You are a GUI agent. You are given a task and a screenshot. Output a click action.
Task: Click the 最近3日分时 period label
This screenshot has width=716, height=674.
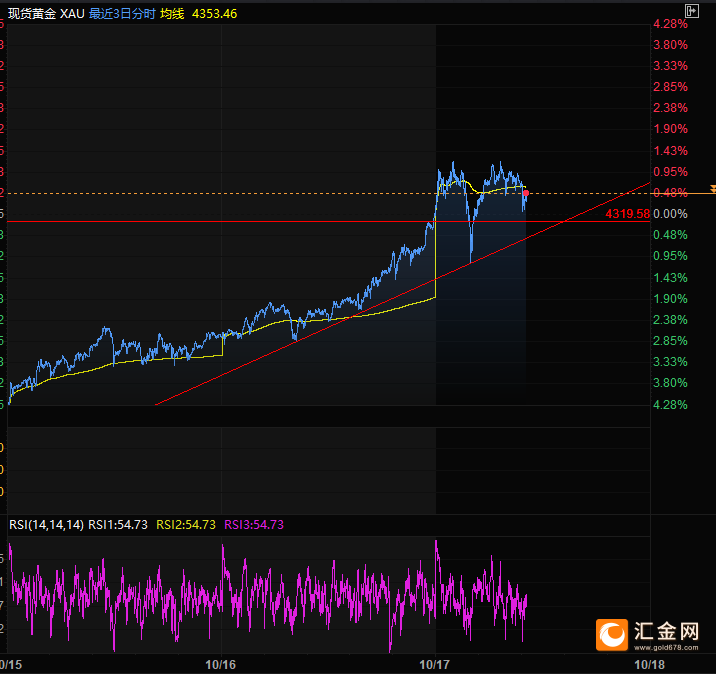[x=122, y=14]
